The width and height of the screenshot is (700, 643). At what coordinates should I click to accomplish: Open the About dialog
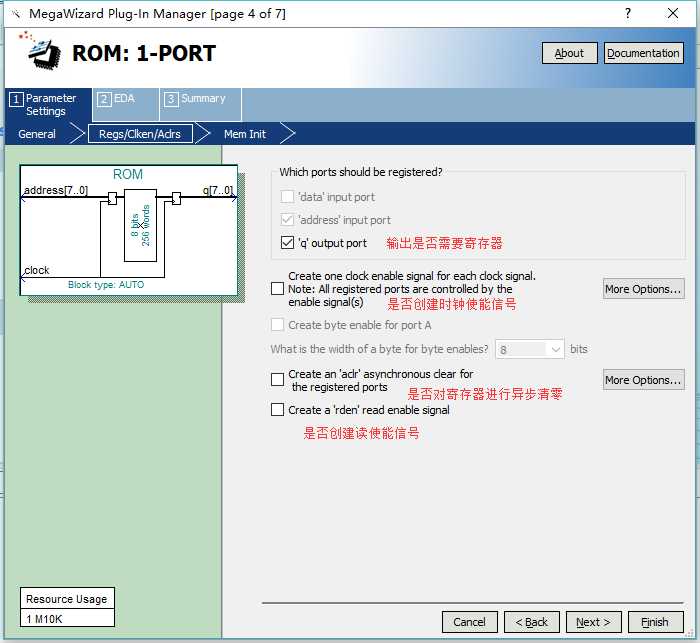(569, 53)
